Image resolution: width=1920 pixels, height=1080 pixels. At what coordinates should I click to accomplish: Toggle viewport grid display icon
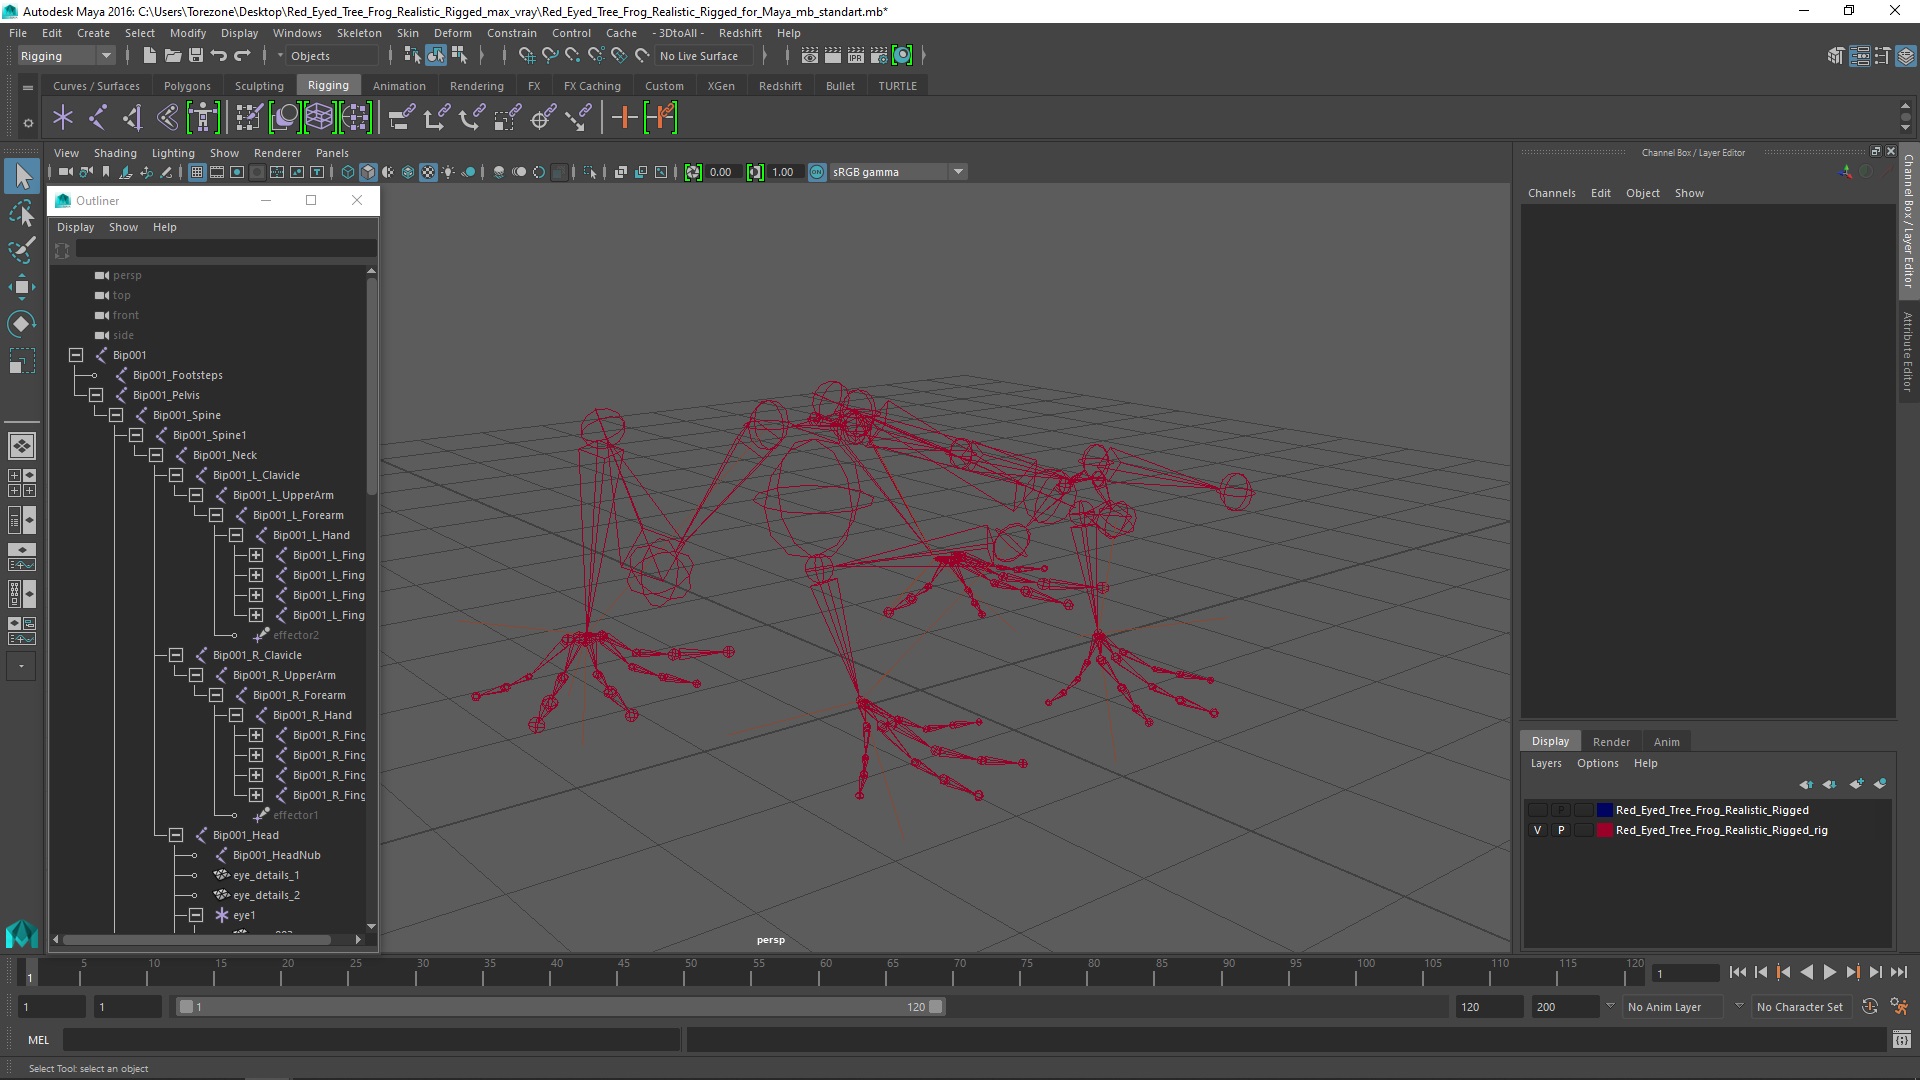pyautogui.click(x=197, y=172)
